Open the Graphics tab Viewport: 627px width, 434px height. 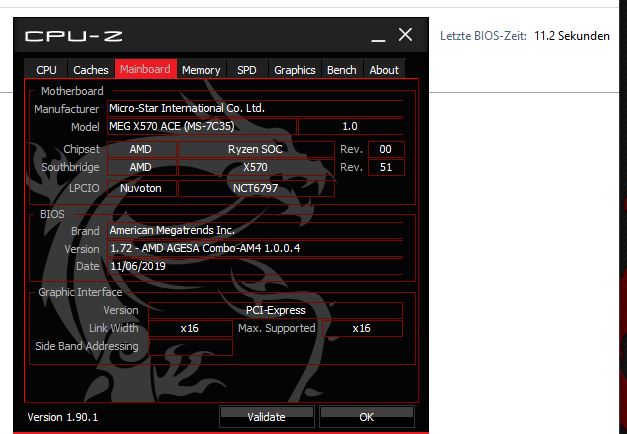pos(295,70)
